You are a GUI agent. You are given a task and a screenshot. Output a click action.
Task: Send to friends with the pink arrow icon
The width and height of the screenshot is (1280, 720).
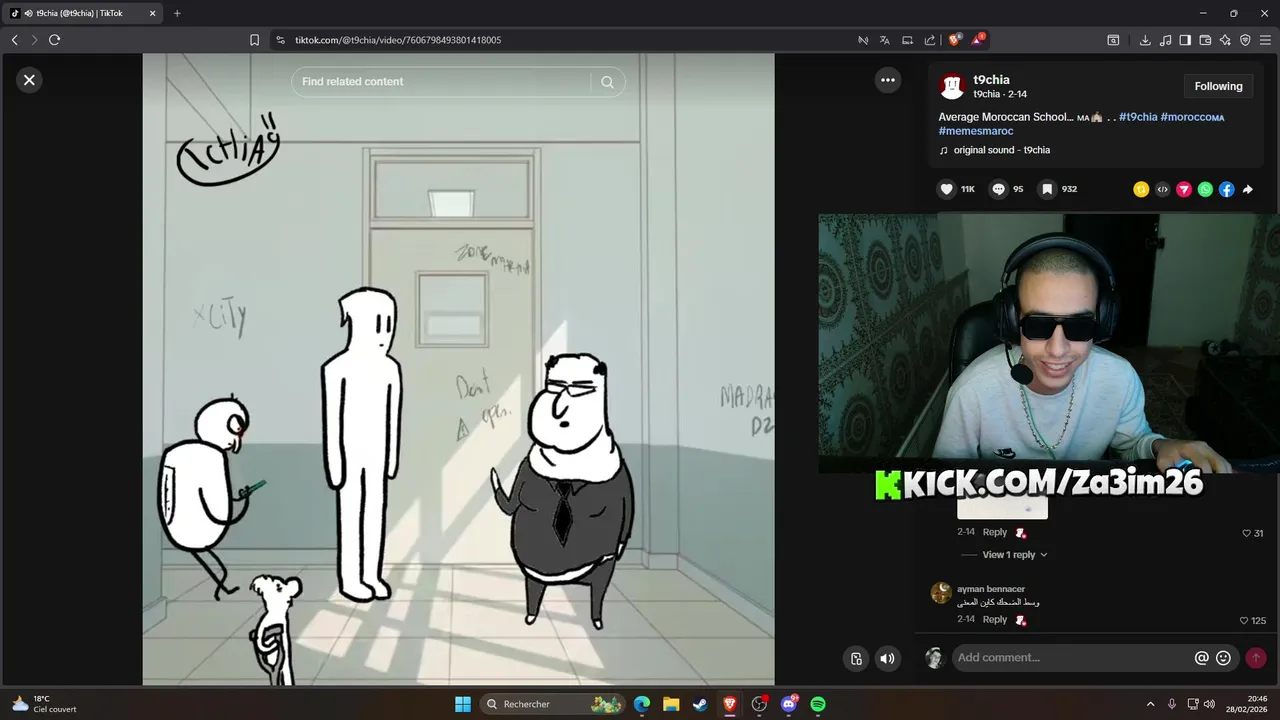coord(1184,189)
